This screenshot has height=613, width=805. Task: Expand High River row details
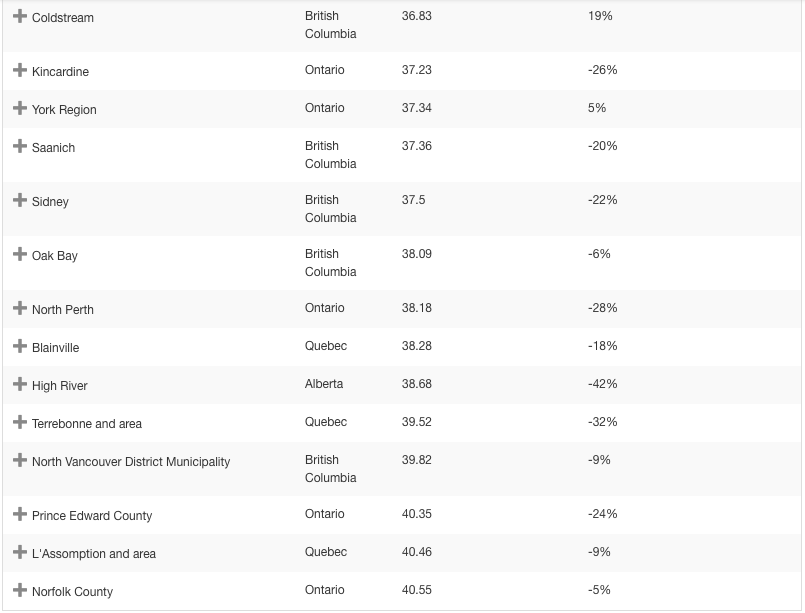[20, 385]
